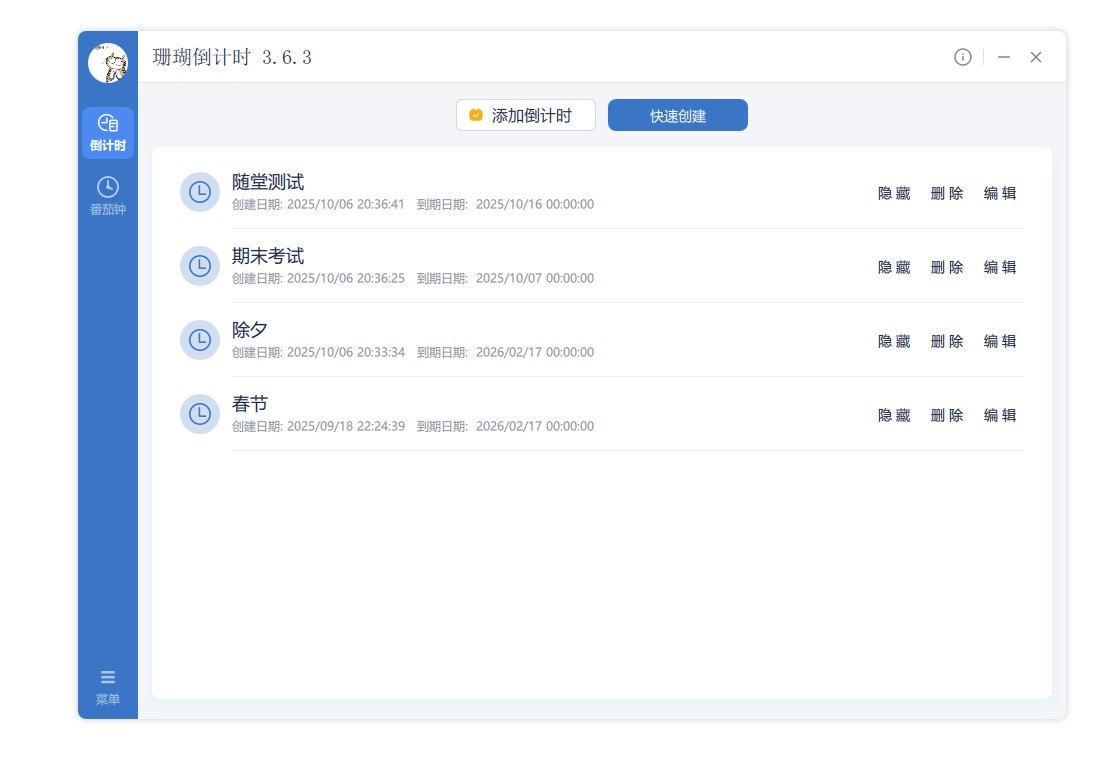This screenshot has height=760, width=1120.
Task: Select the 除夕 countdown title
Action: [x=250, y=330]
